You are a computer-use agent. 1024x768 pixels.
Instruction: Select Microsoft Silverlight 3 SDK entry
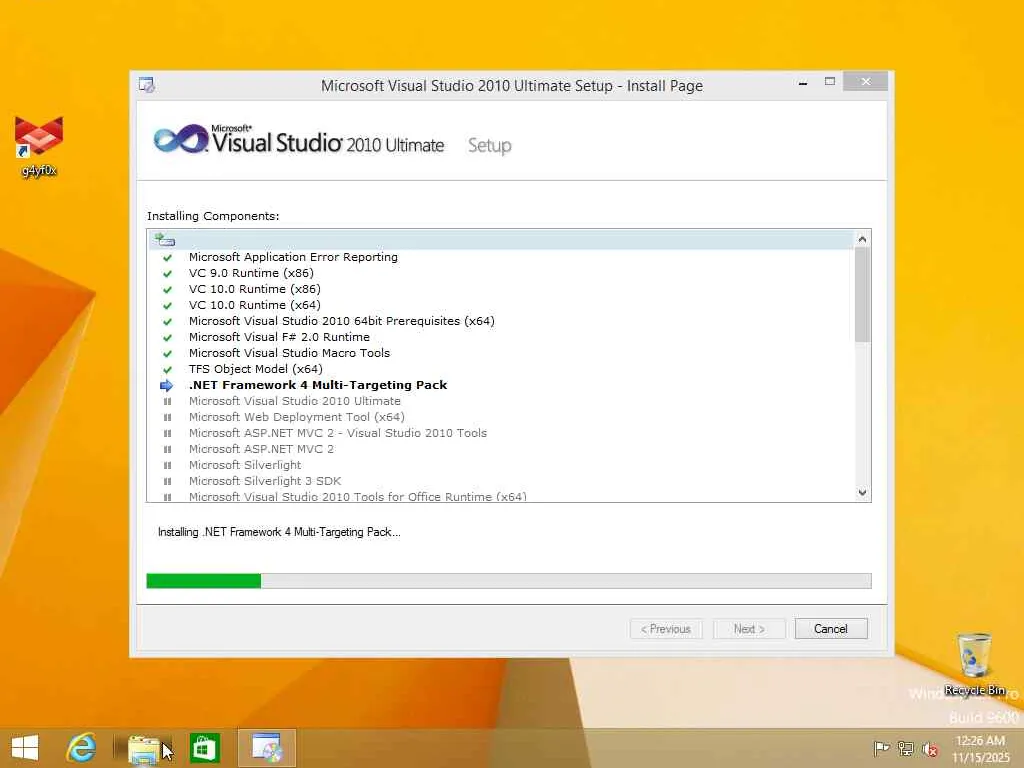click(x=265, y=481)
